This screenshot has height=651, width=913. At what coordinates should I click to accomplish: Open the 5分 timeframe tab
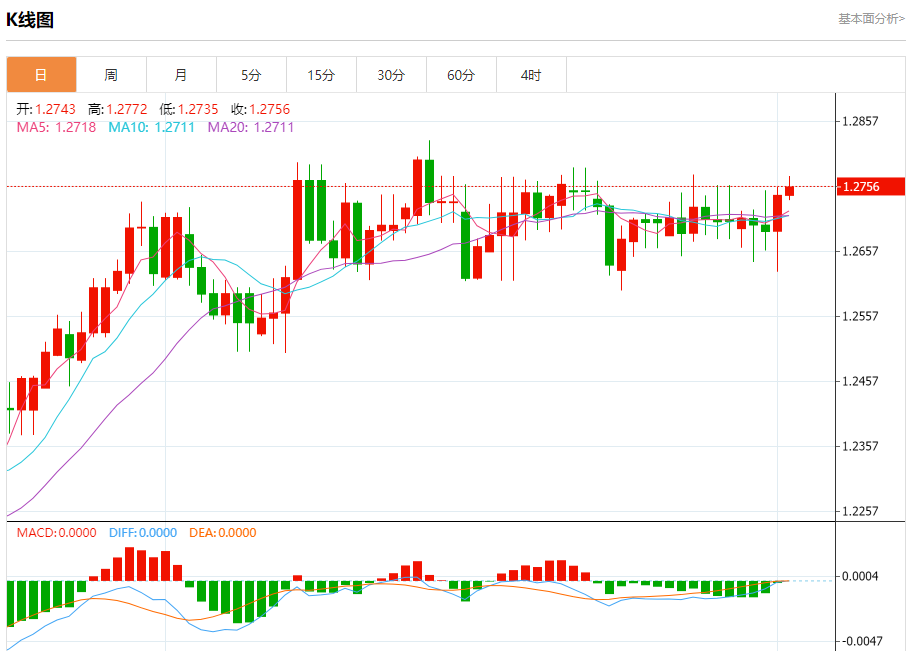coord(251,75)
